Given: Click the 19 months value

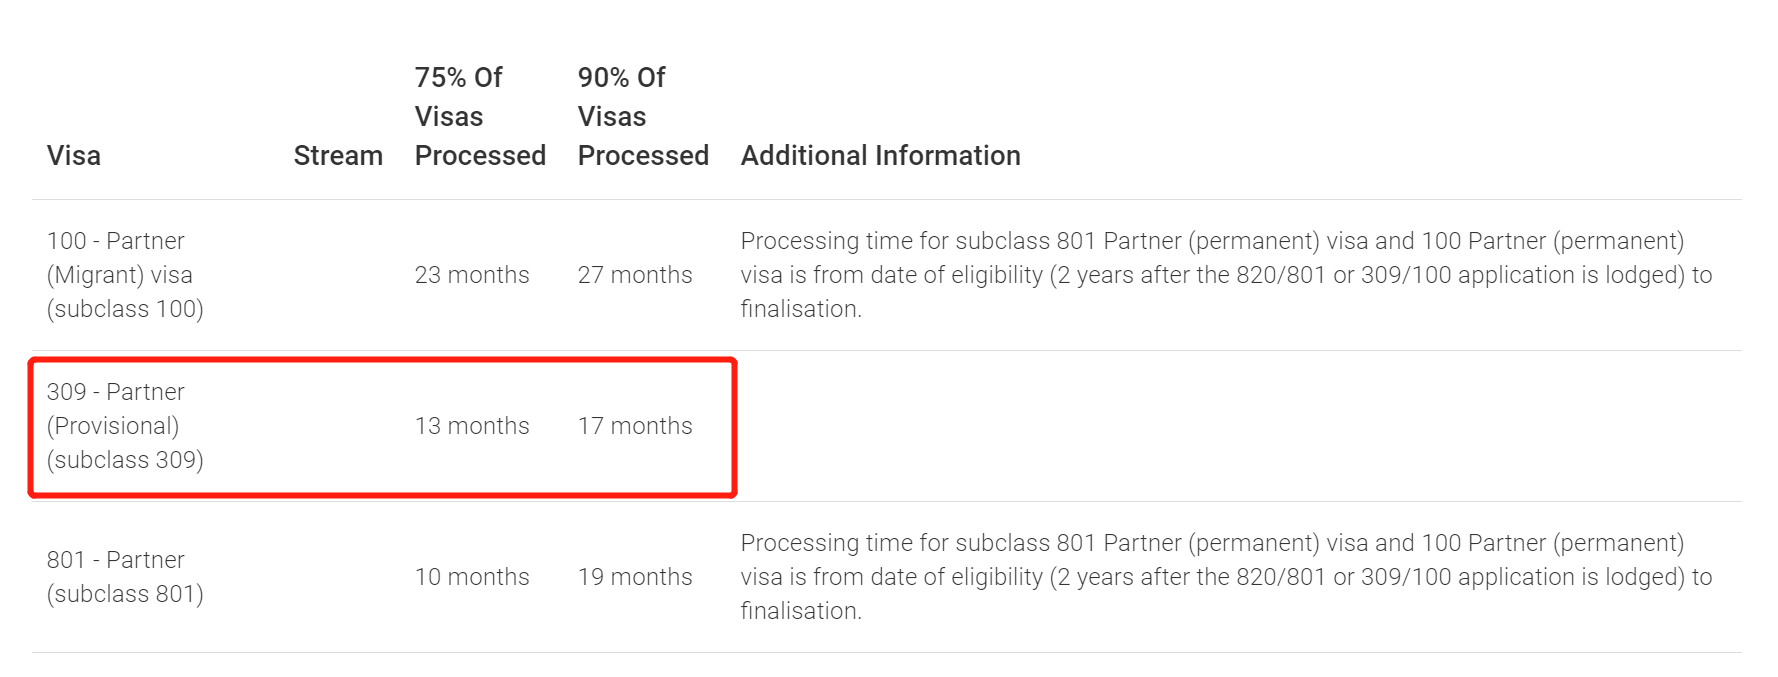Looking at the screenshot, I should (635, 577).
